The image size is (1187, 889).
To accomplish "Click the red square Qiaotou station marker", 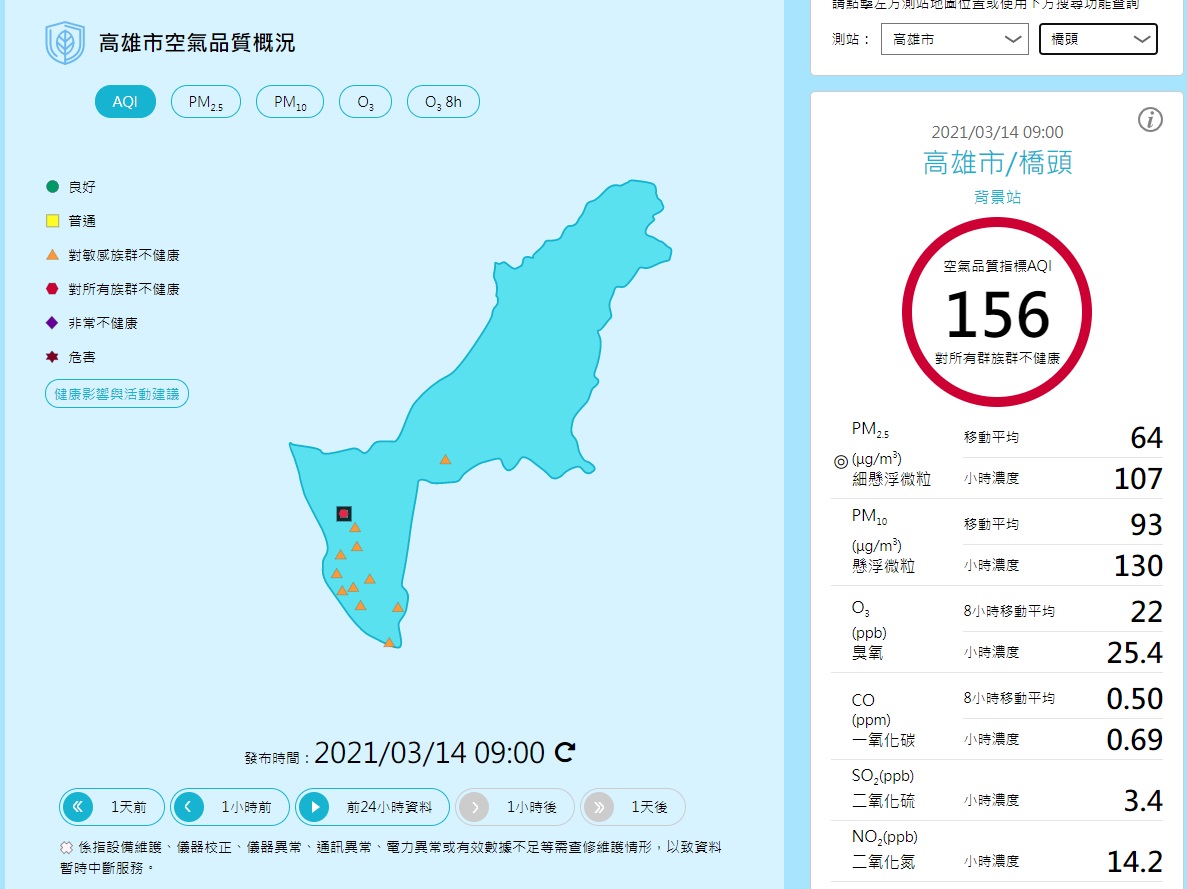I will 344,513.
